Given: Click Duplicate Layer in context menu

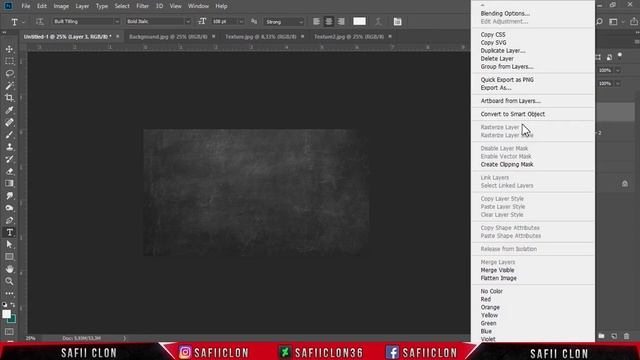Looking at the screenshot, I should [503, 51].
